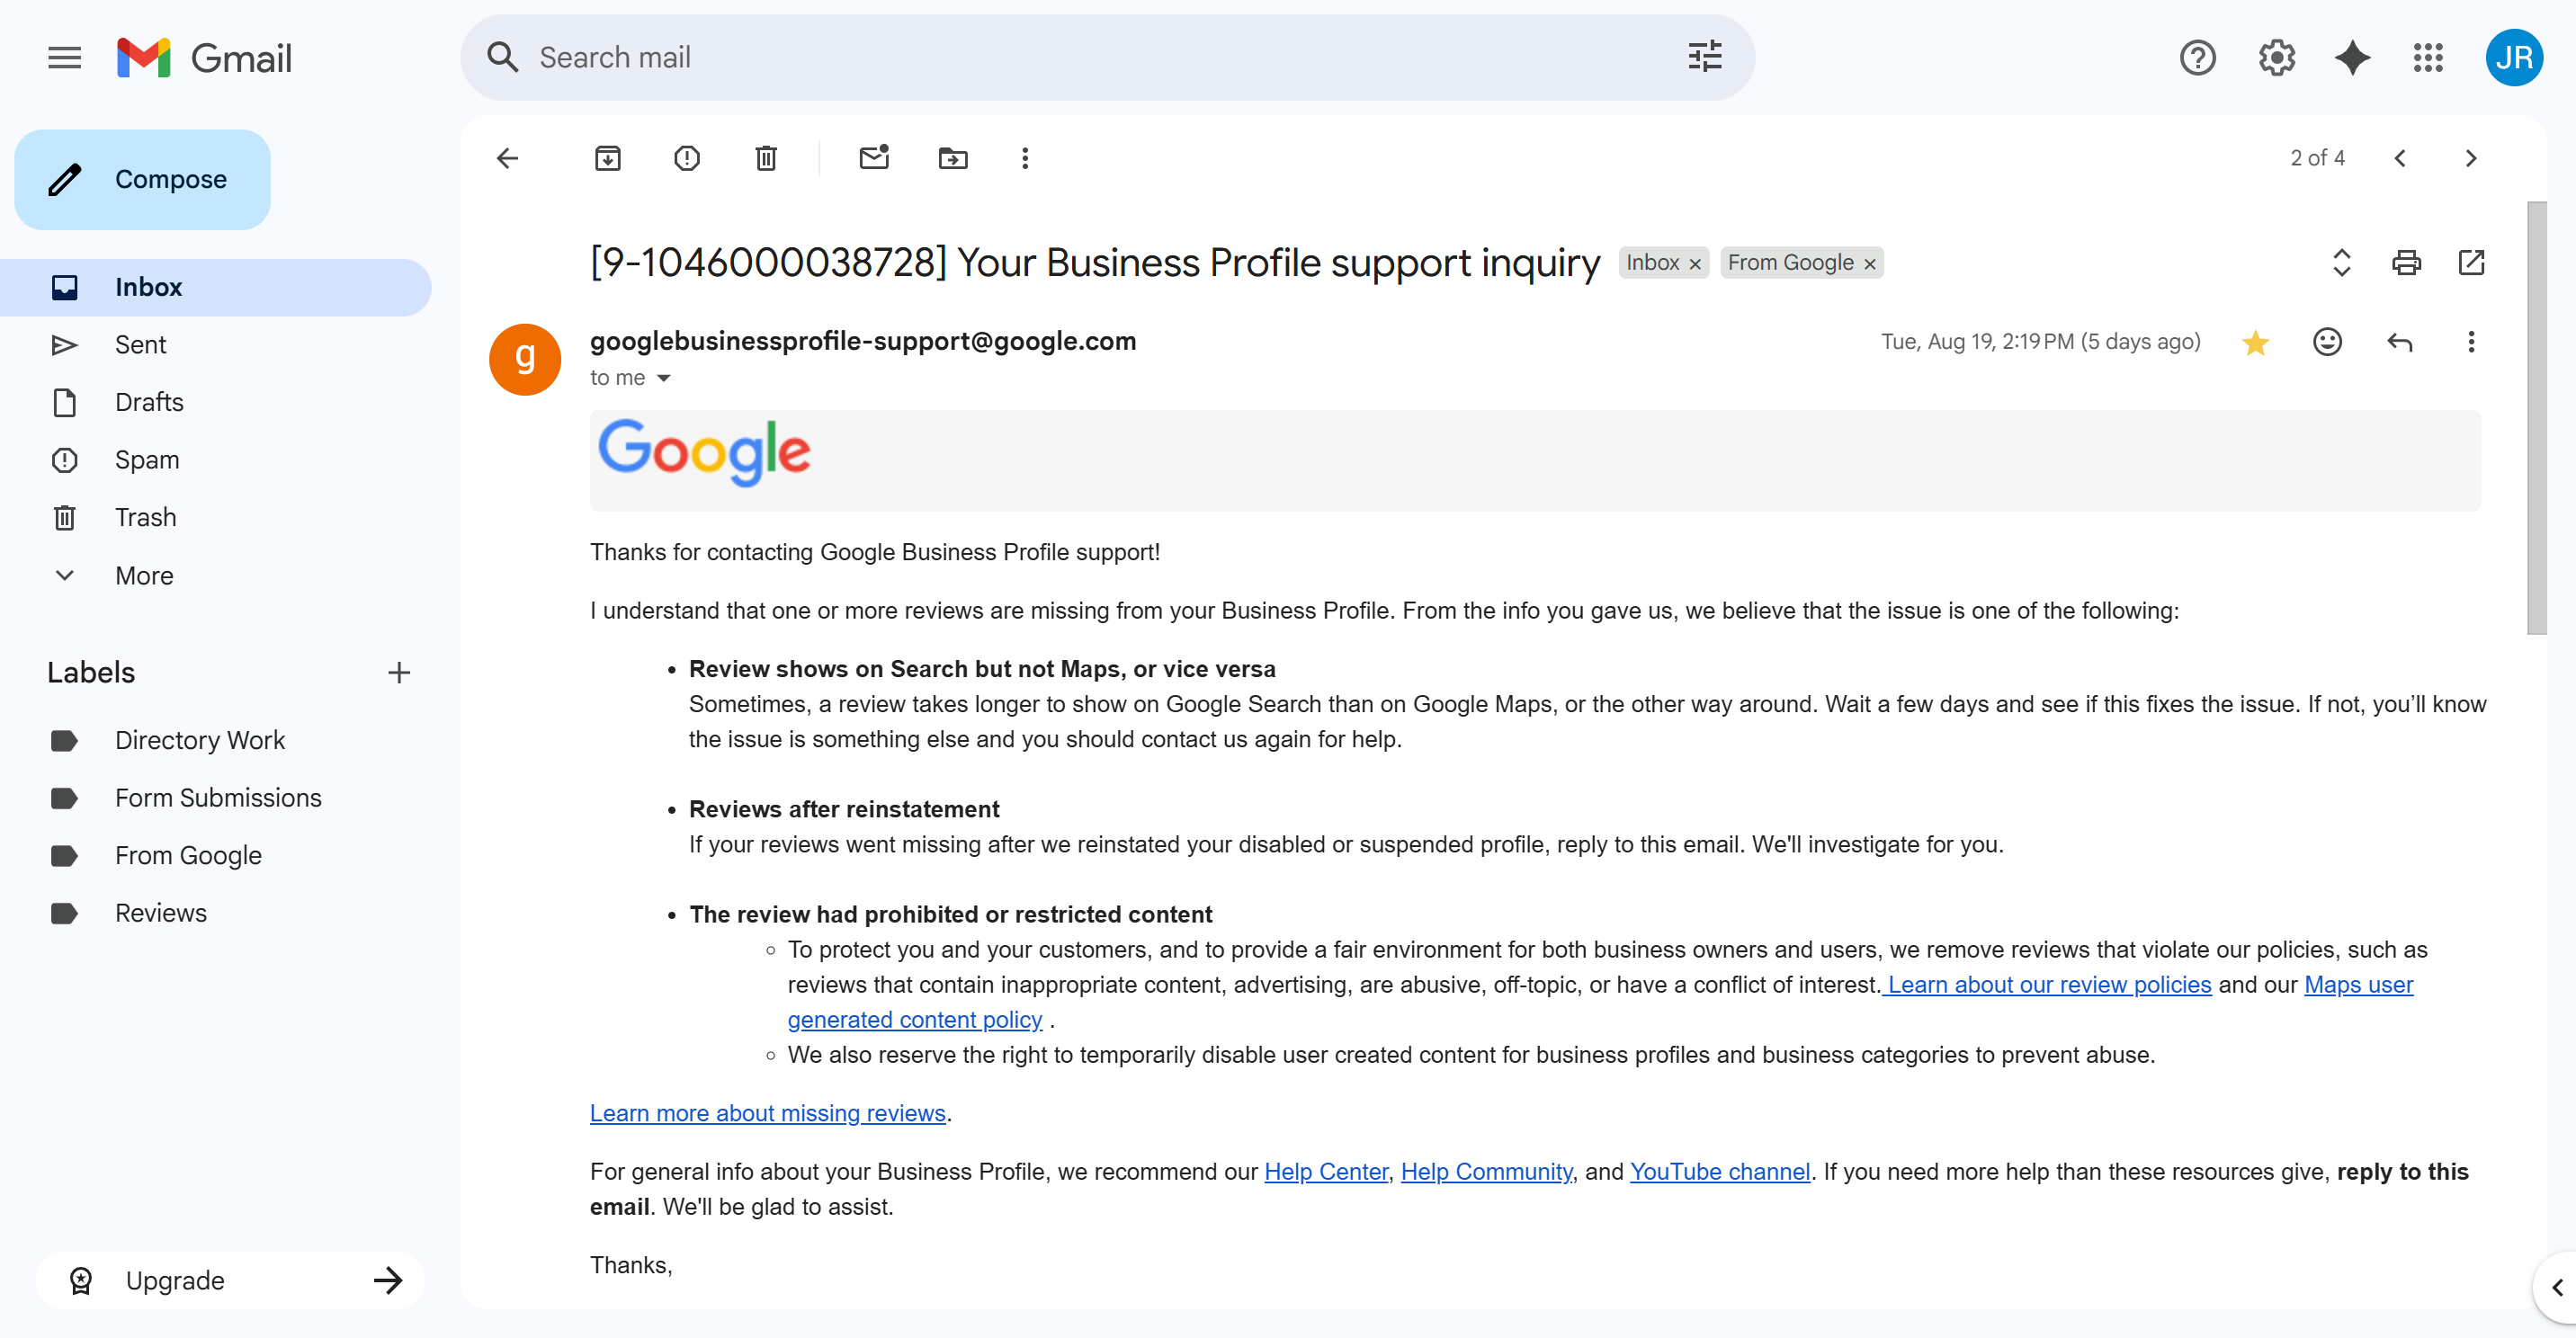Mark the email as unread

(x=874, y=158)
